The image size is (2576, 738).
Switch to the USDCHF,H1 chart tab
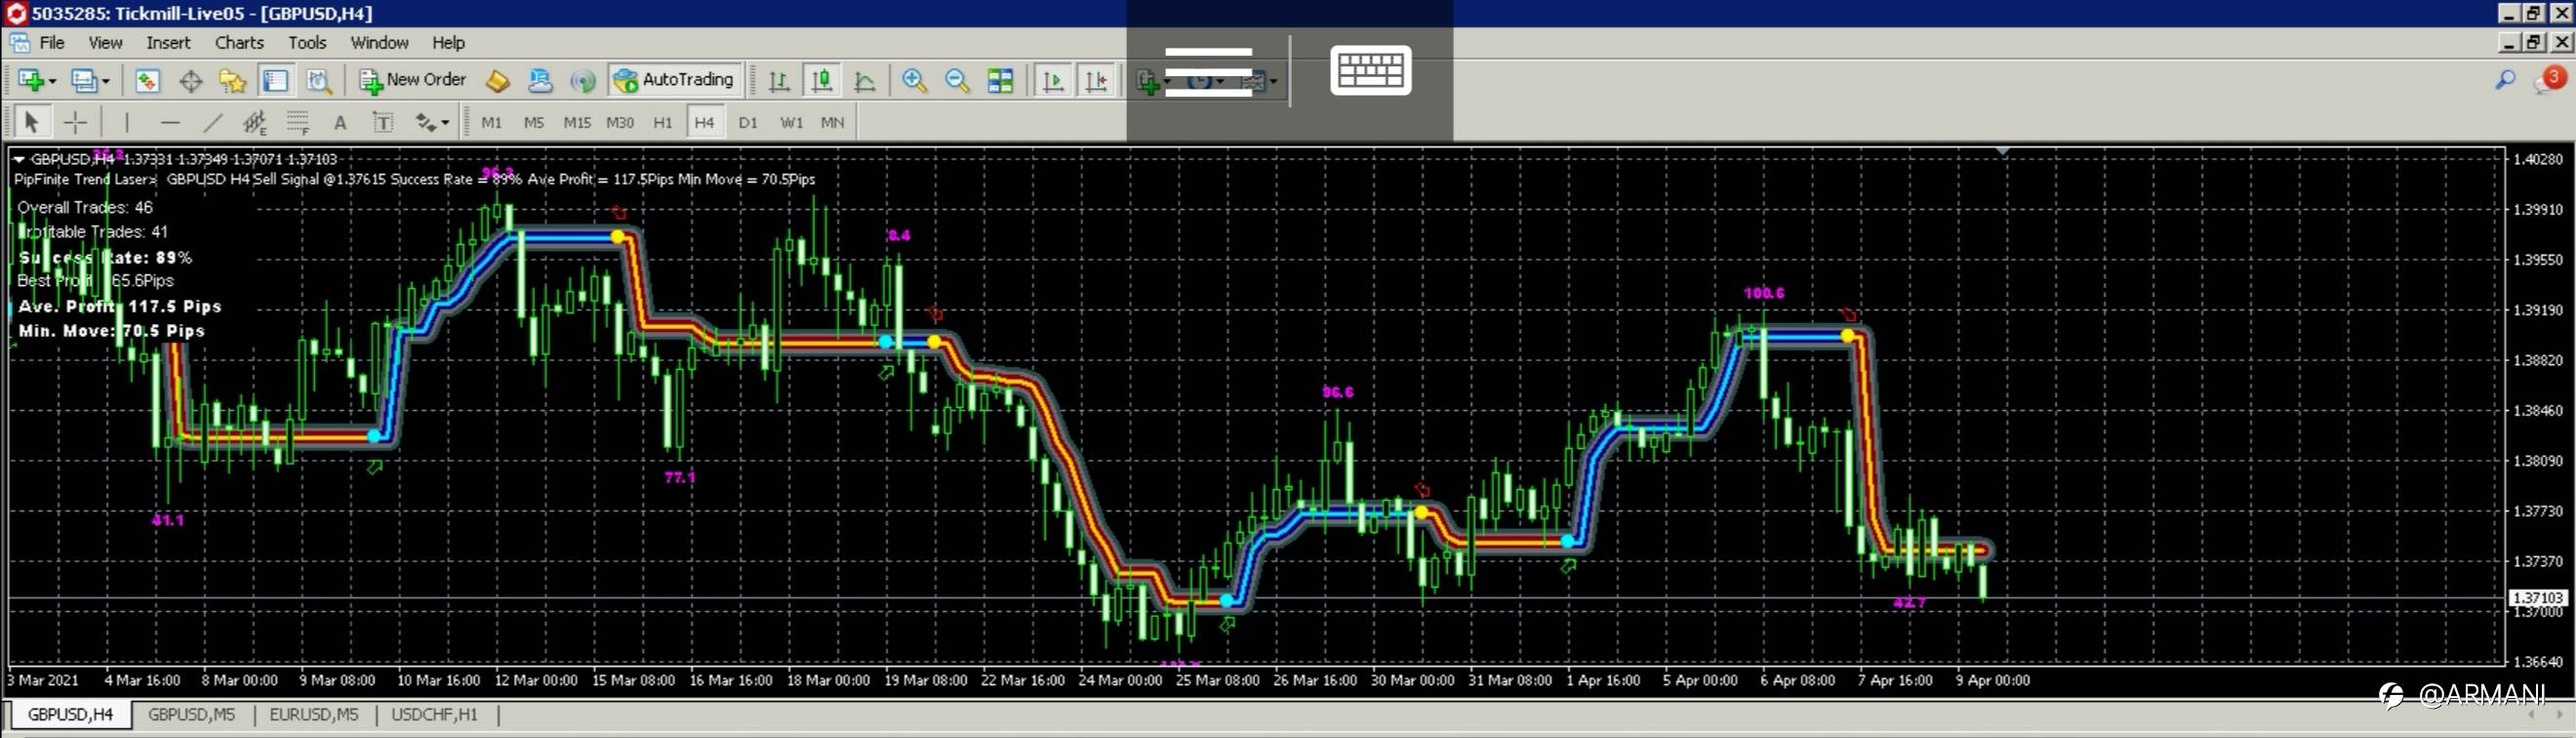[x=435, y=715]
